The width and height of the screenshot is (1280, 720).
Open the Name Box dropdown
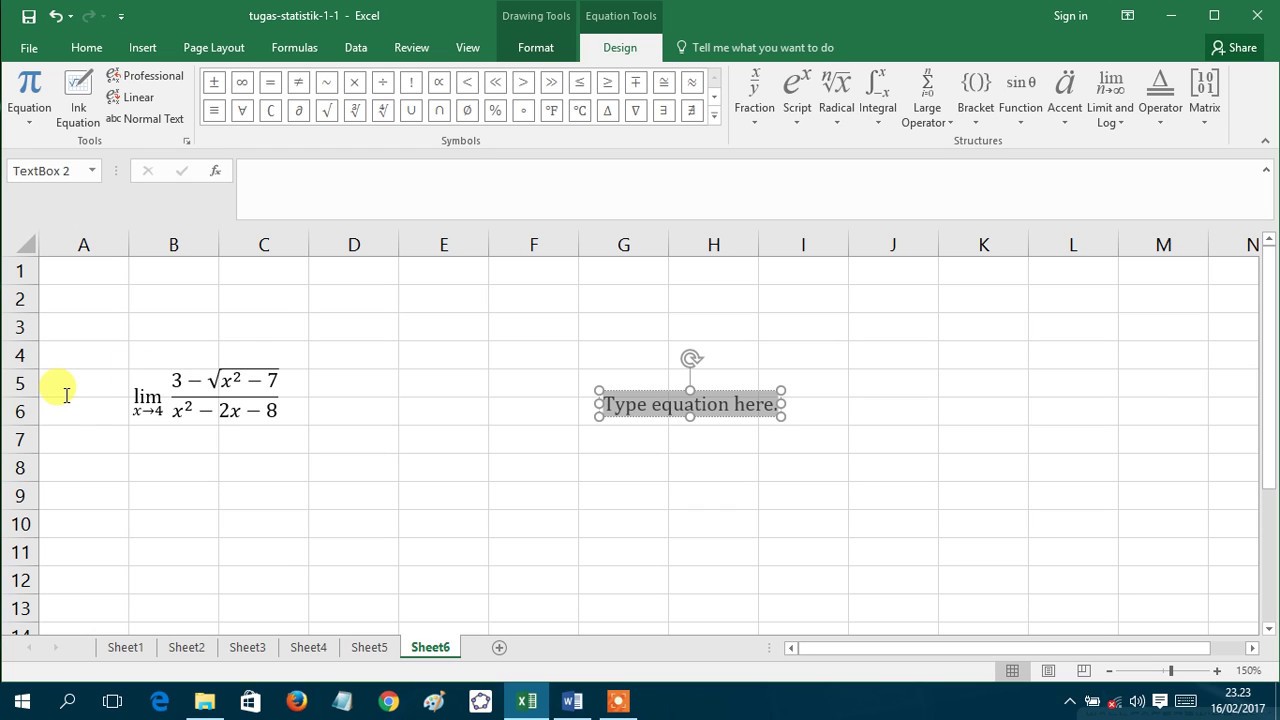click(92, 171)
